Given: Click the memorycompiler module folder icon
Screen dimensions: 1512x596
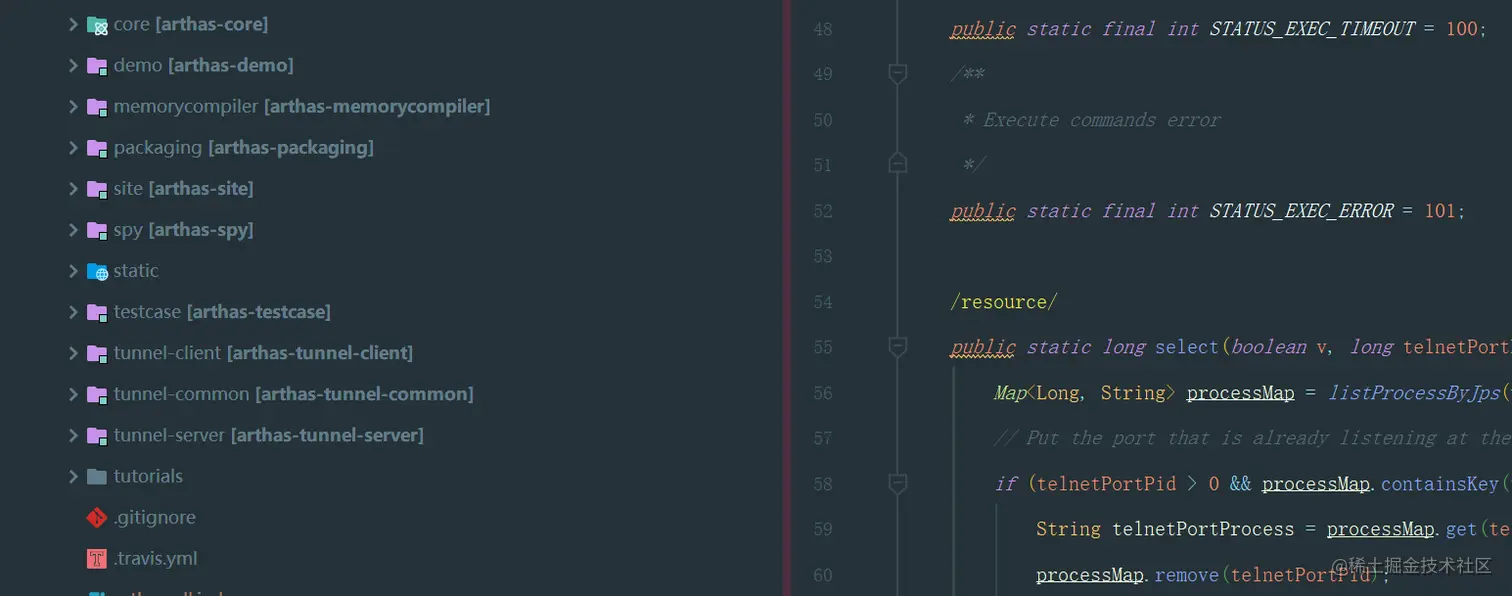Looking at the screenshot, I should (x=97, y=107).
